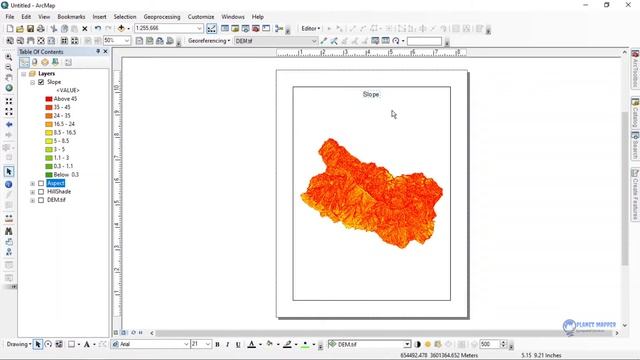The height and width of the screenshot is (360, 640).
Task: Select the drawing toolbar pointer tool
Action: (x=38, y=344)
